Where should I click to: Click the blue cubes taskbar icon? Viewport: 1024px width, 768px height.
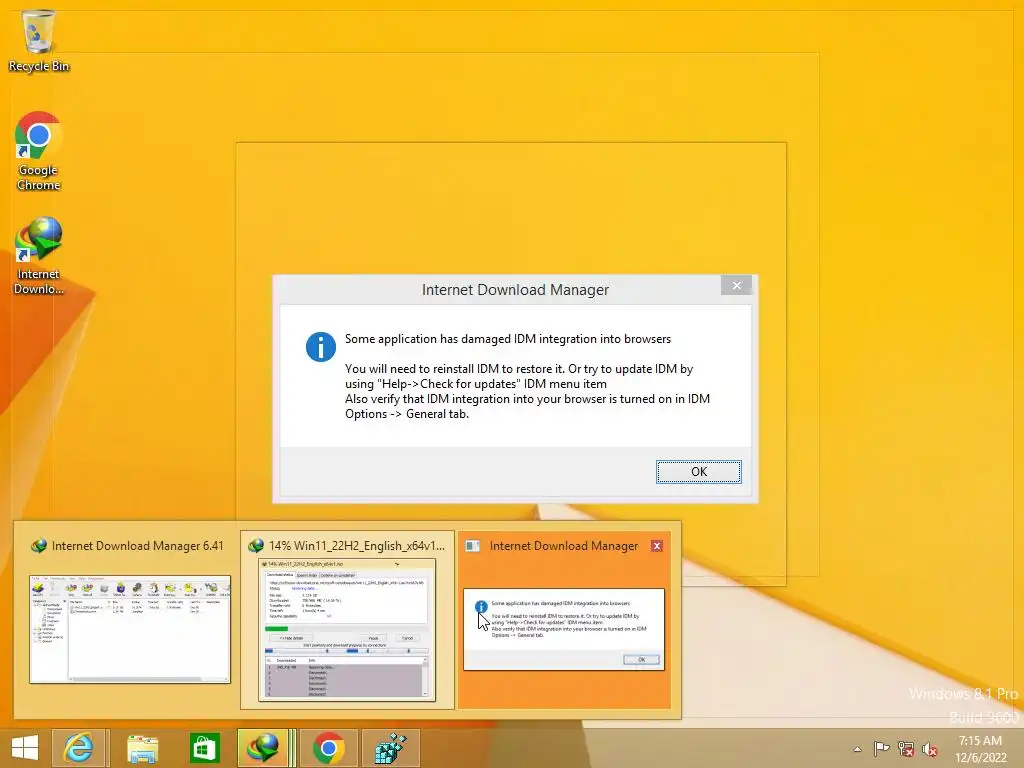[391, 748]
